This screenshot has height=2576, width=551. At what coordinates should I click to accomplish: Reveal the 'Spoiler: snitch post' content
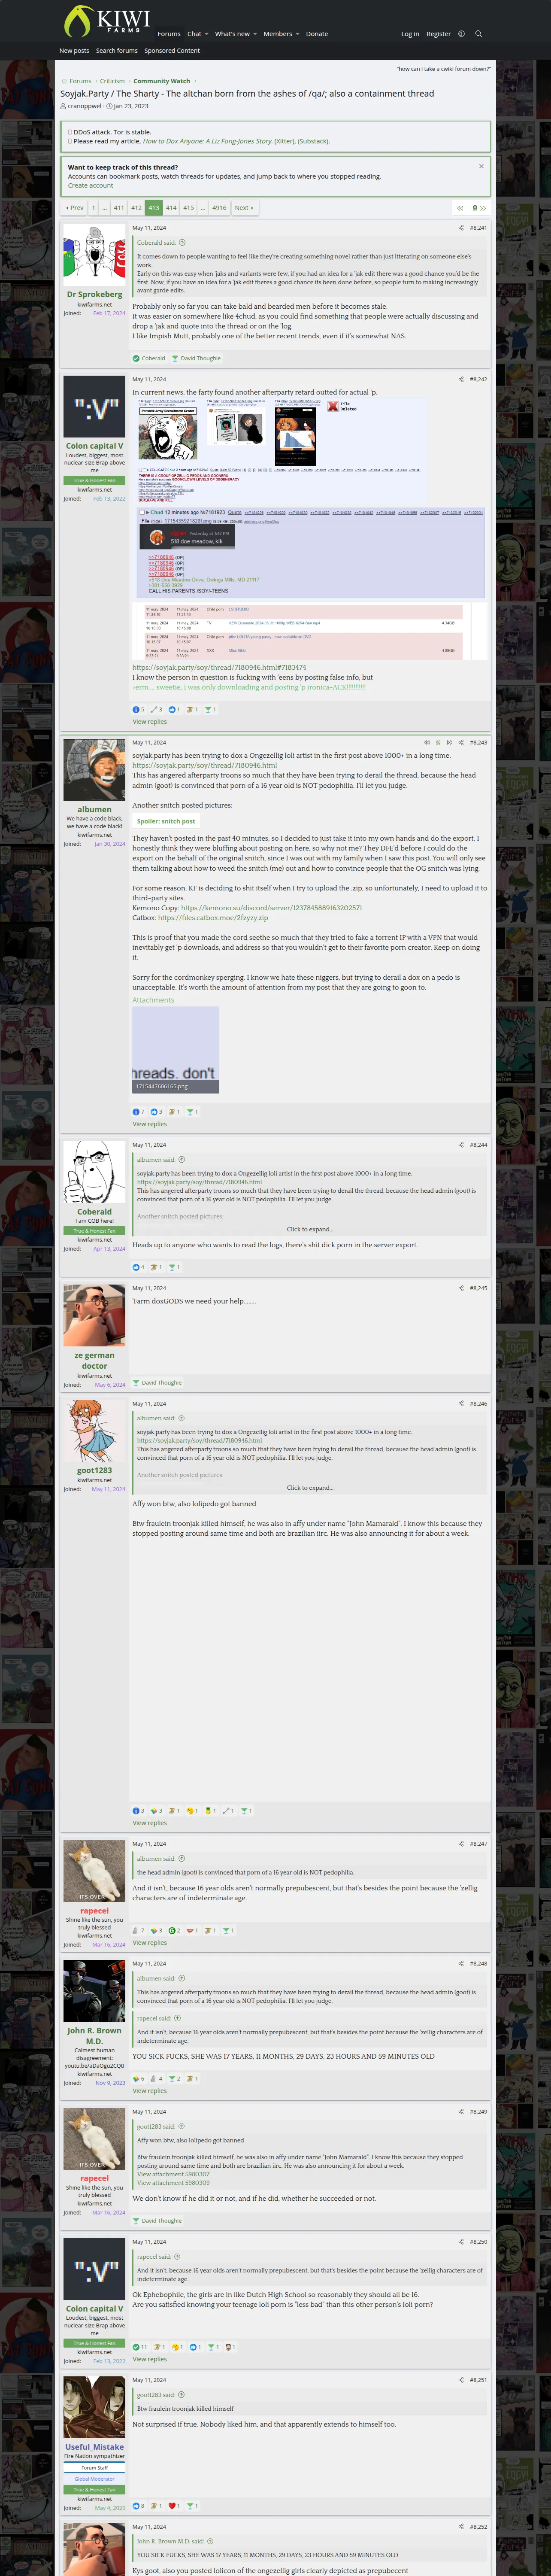166,821
